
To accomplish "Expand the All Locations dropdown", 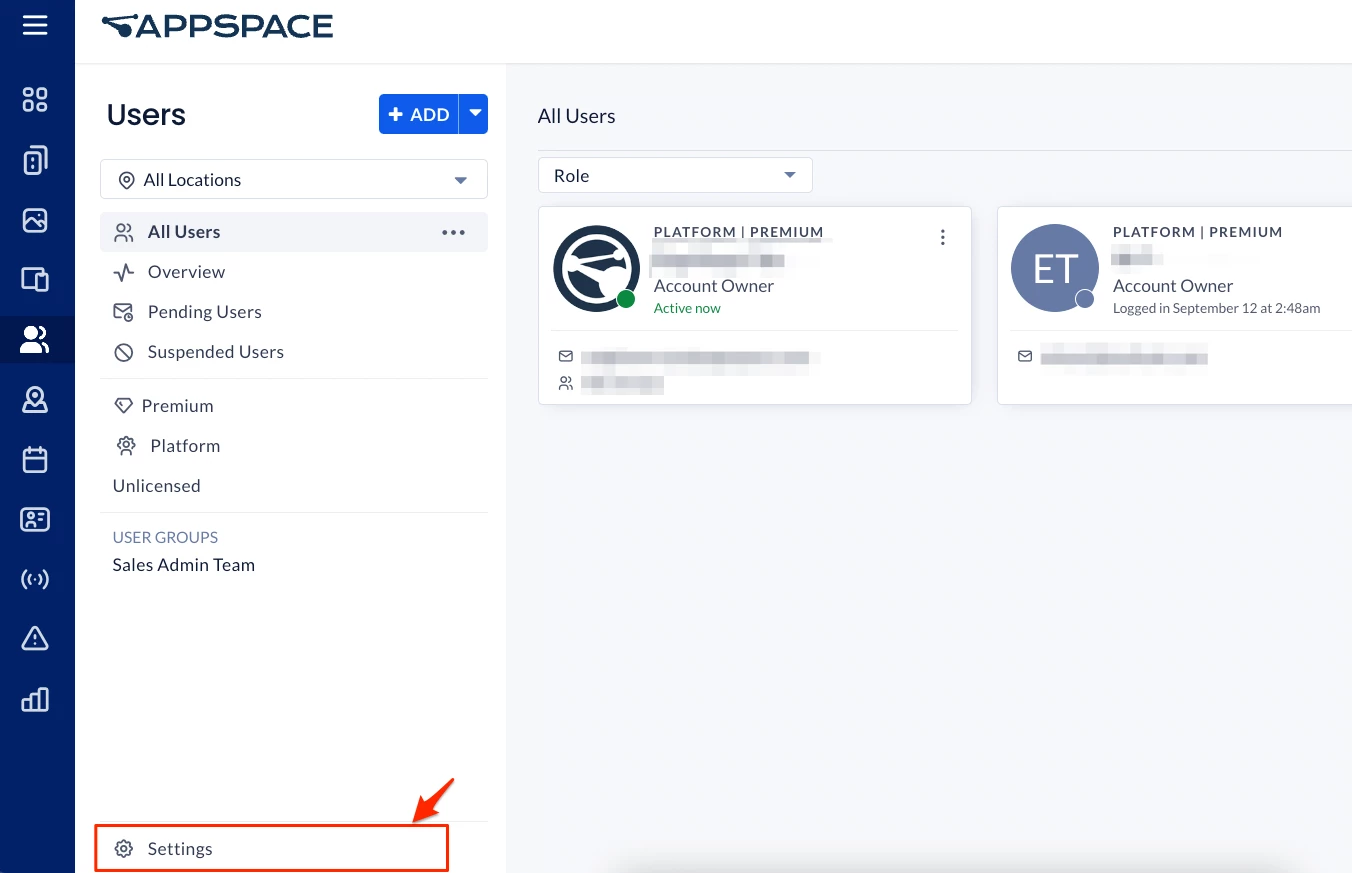I will tap(294, 180).
